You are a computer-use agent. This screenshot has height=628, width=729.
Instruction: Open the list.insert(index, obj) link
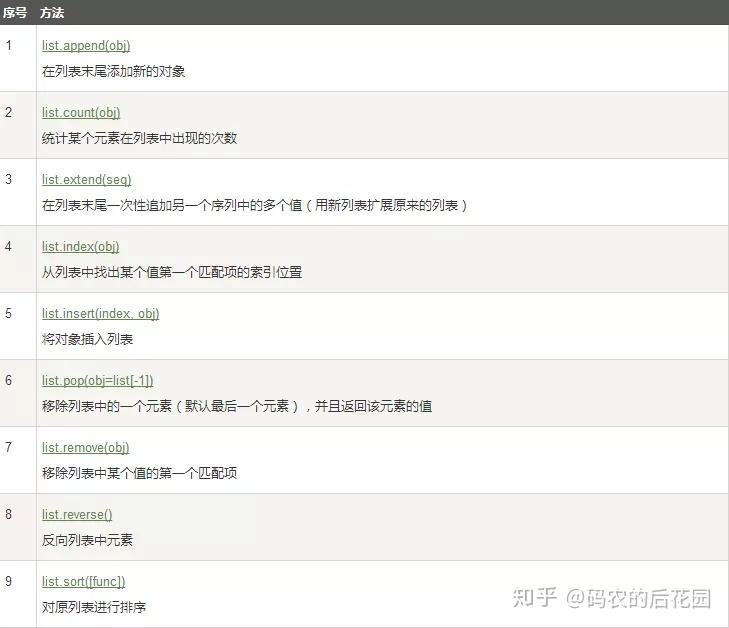(100, 313)
